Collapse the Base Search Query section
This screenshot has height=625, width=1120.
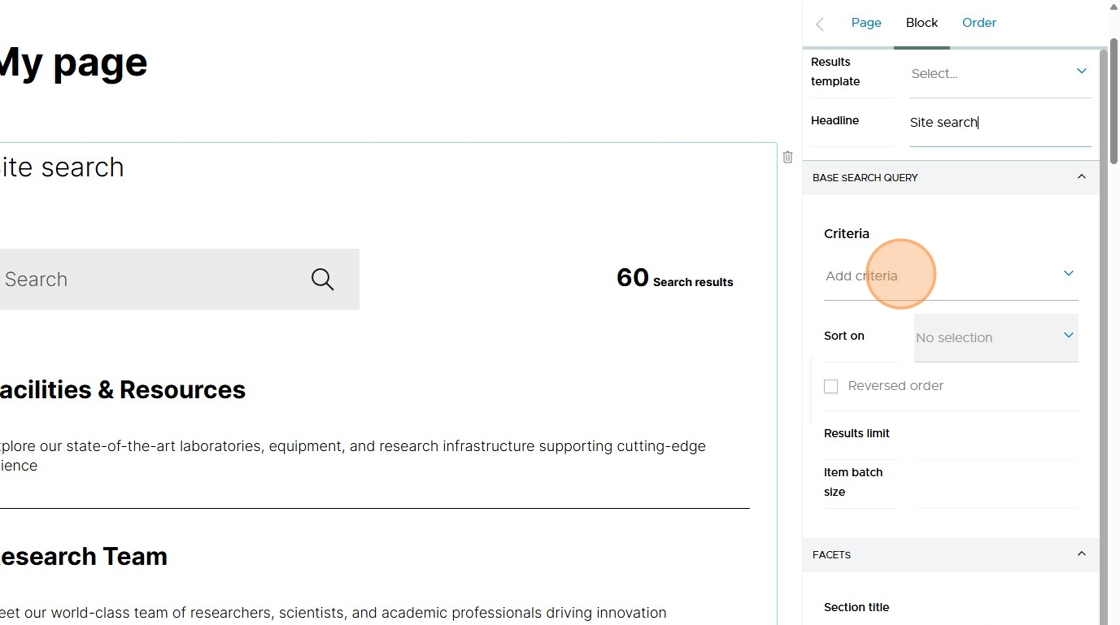[1081, 177]
